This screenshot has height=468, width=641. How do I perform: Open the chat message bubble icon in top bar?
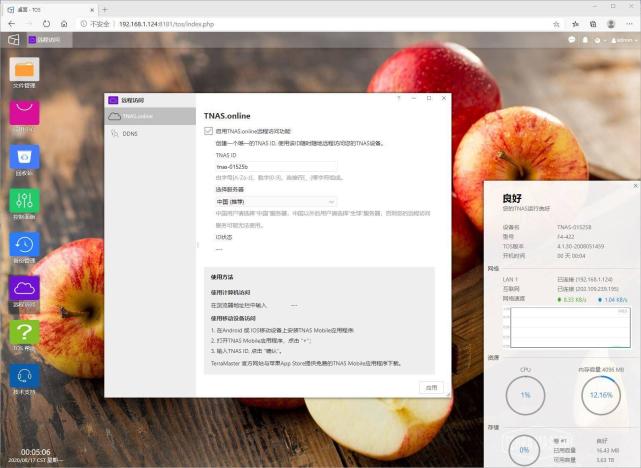coord(572,40)
